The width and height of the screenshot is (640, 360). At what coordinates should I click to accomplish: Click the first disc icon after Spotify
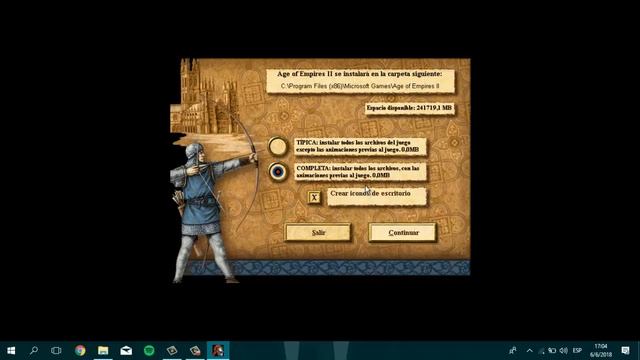pyautogui.click(x=172, y=350)
